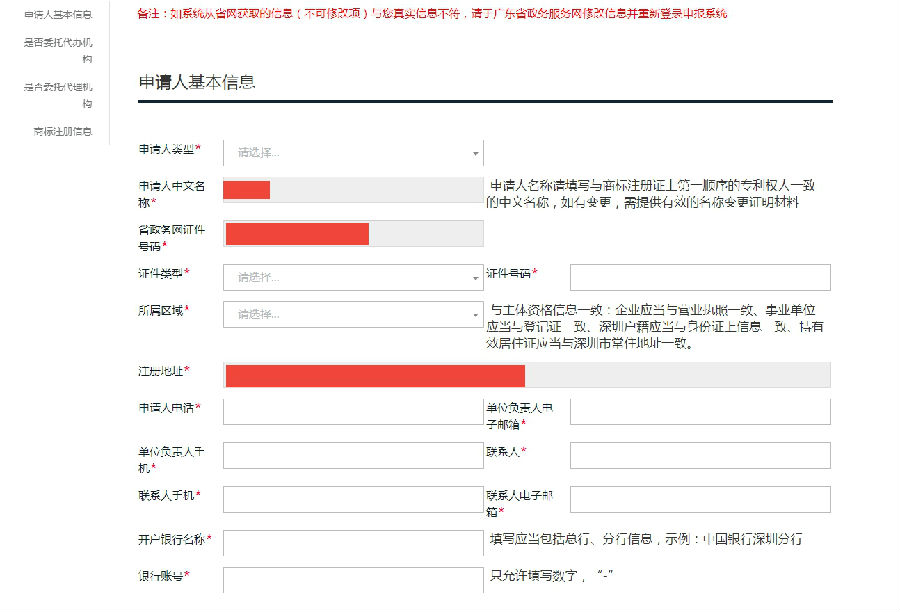The height and width of the screenshot is (612, 900).
Task: Open the 所属区域 dropdown list
Action: click(x=353, y=314)
